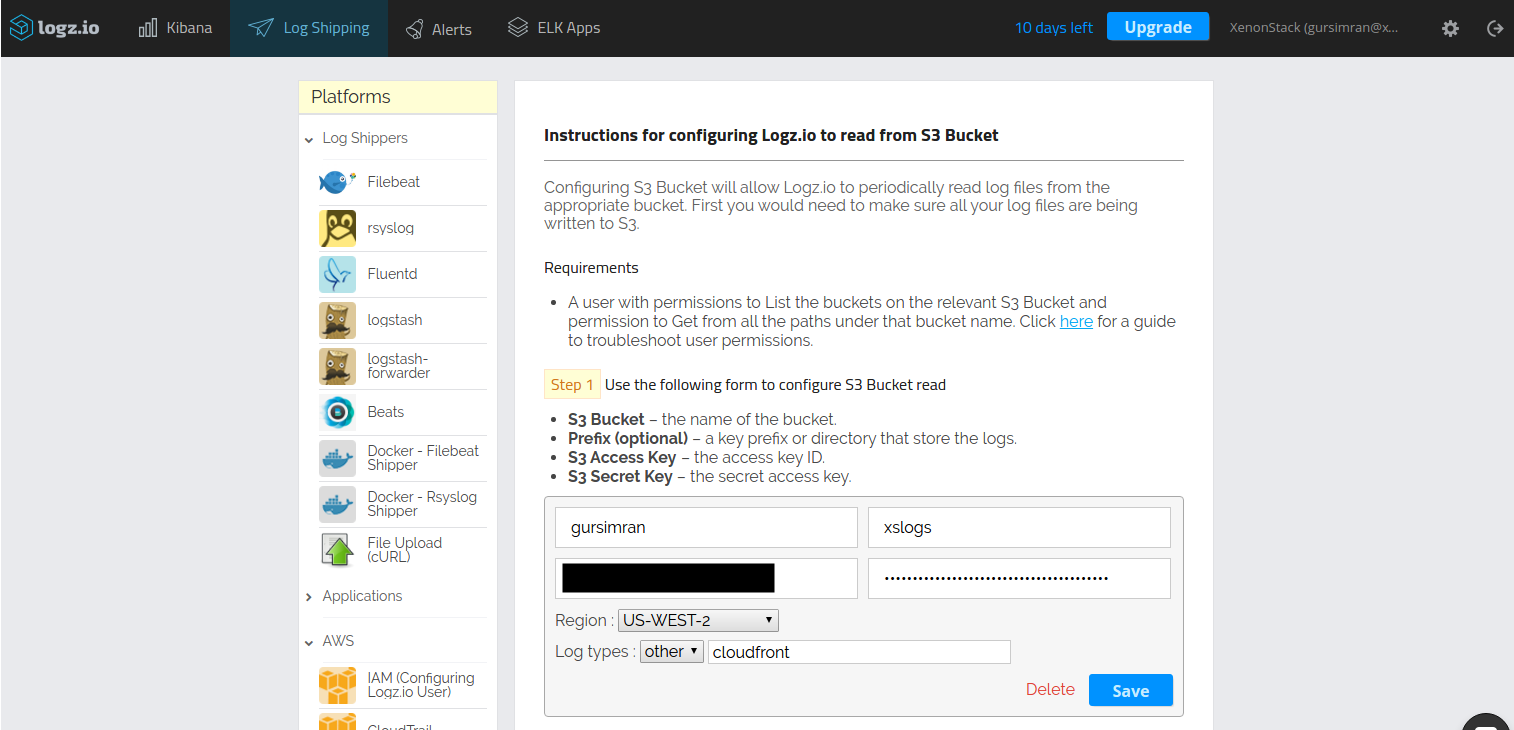Click the logz.io logo

(55, 28)
